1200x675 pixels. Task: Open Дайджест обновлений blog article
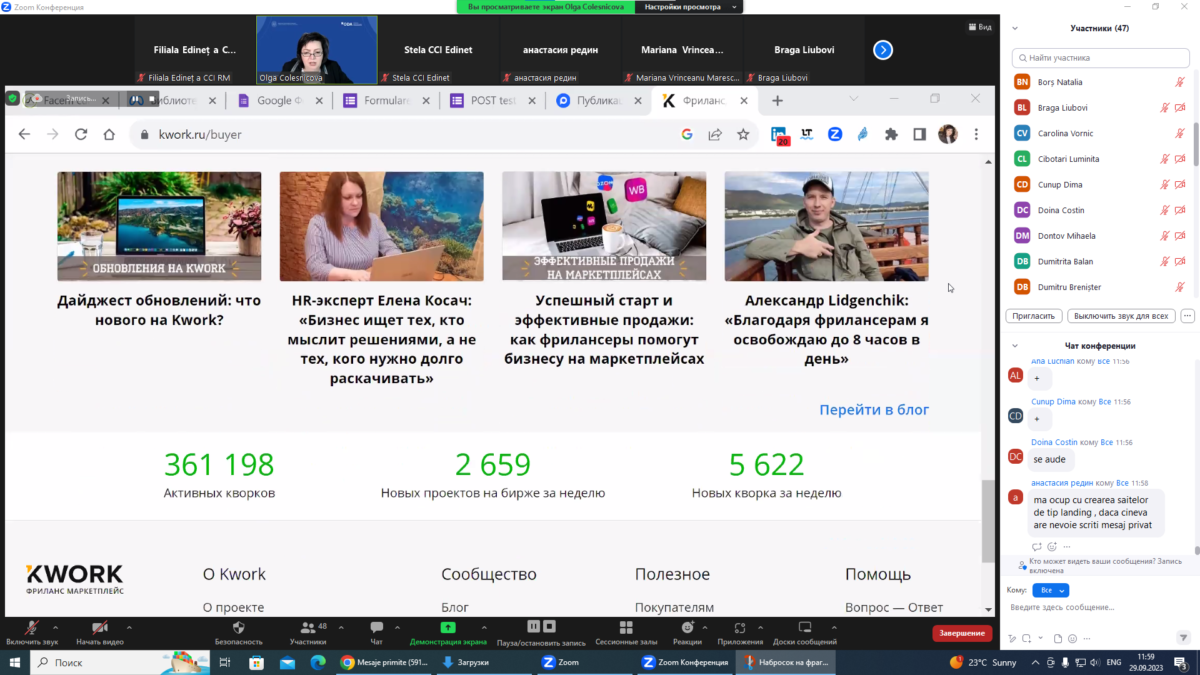pos(158,310)
